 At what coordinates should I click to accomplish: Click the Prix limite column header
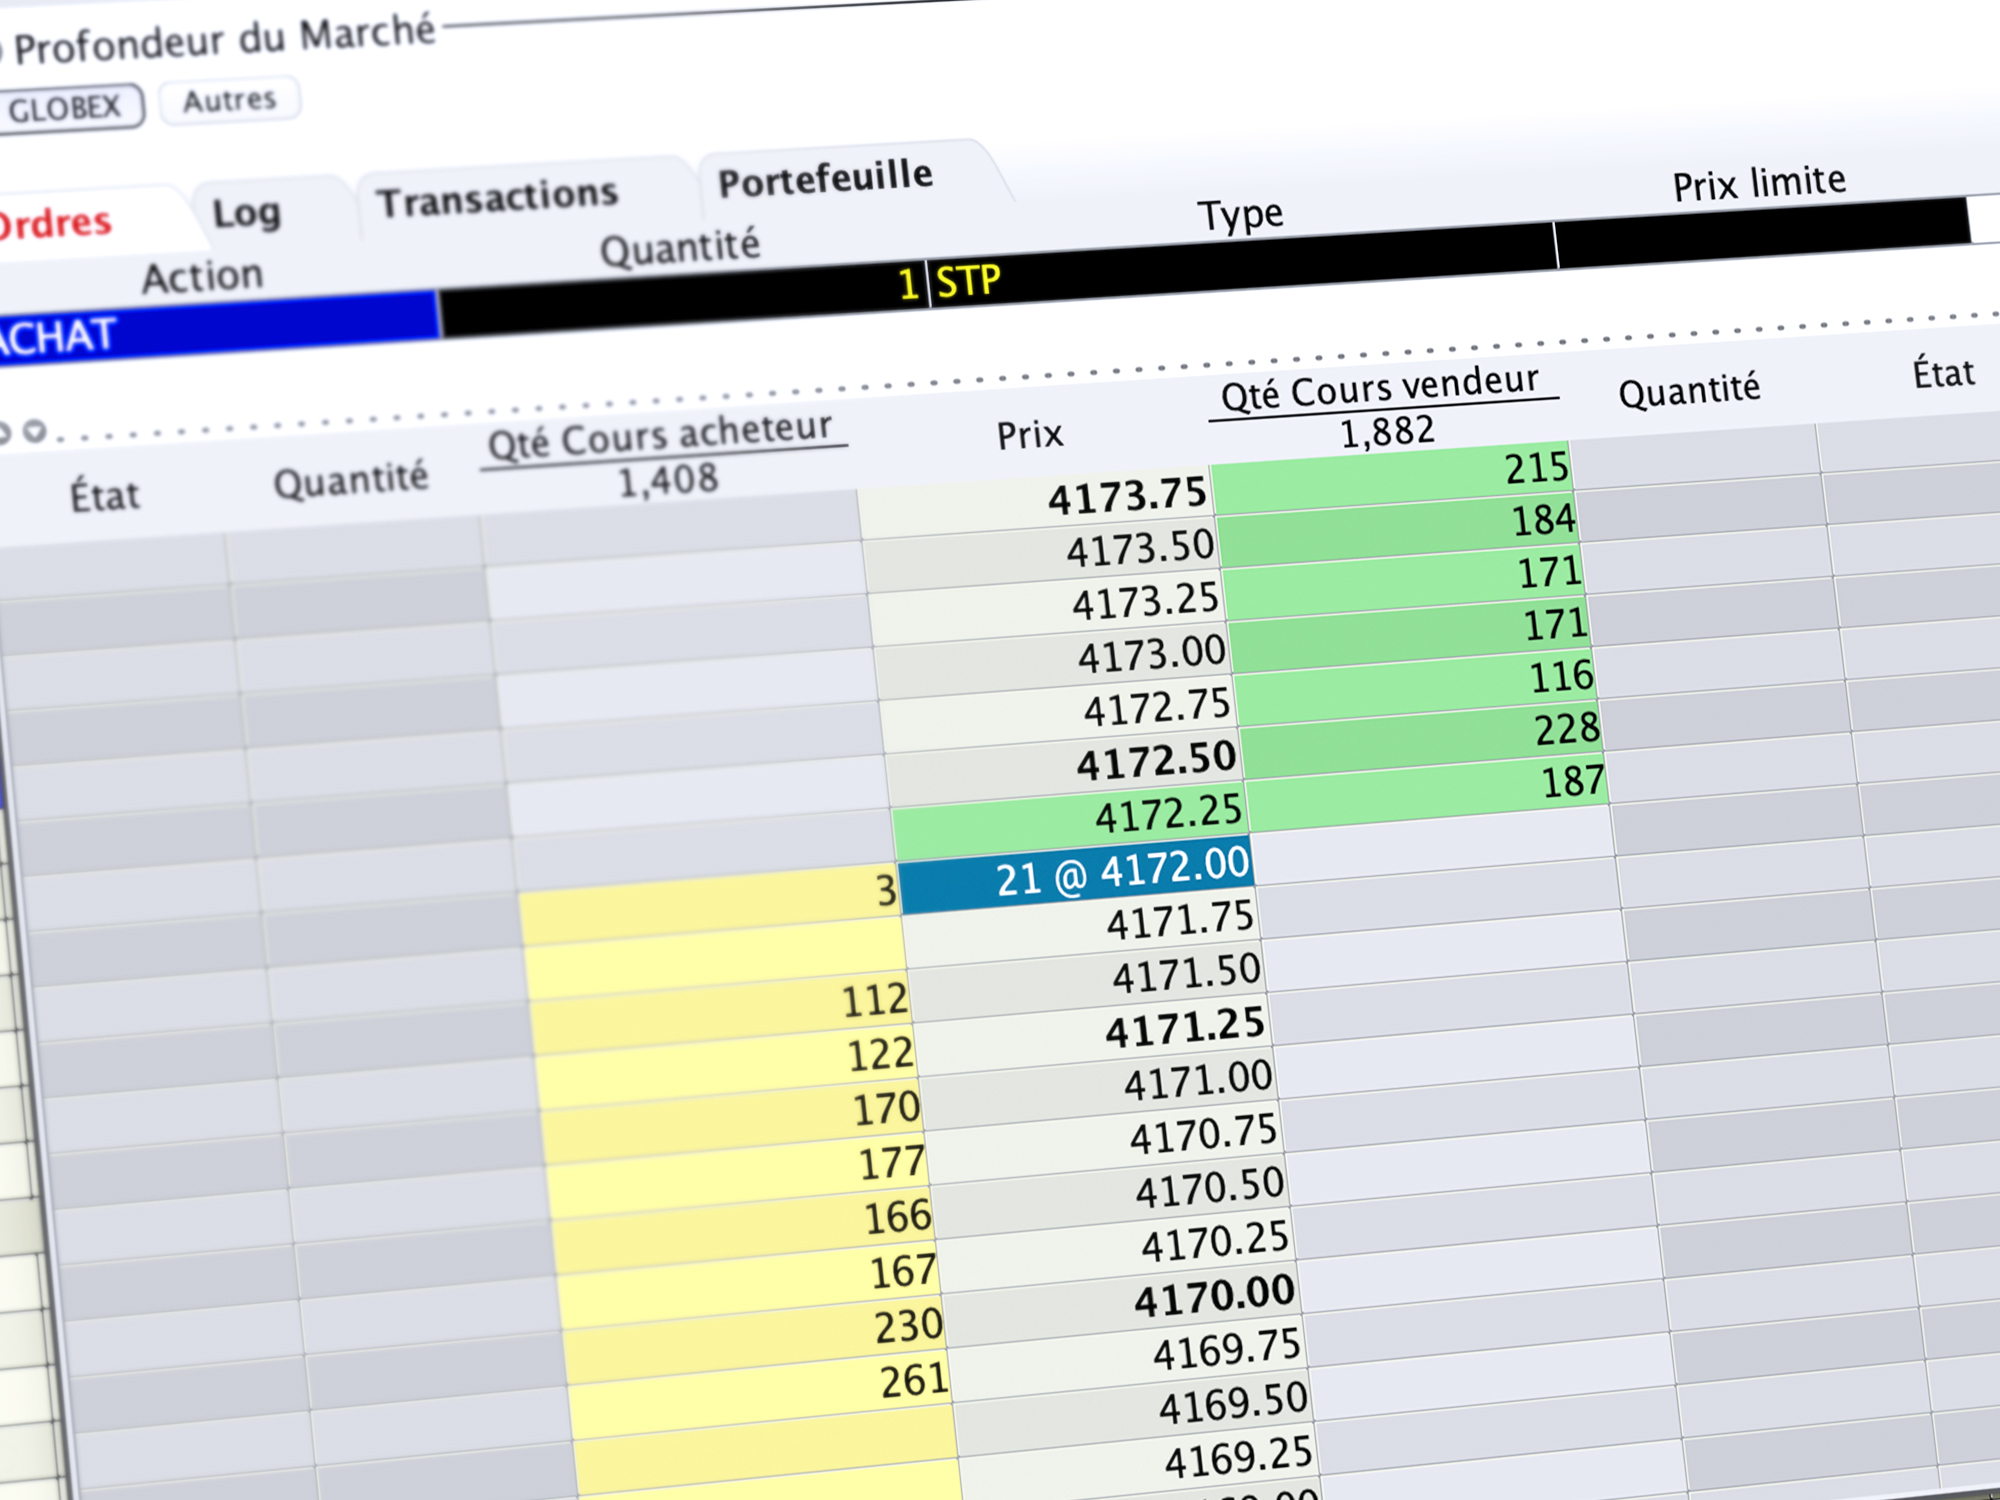point(1759,183)
